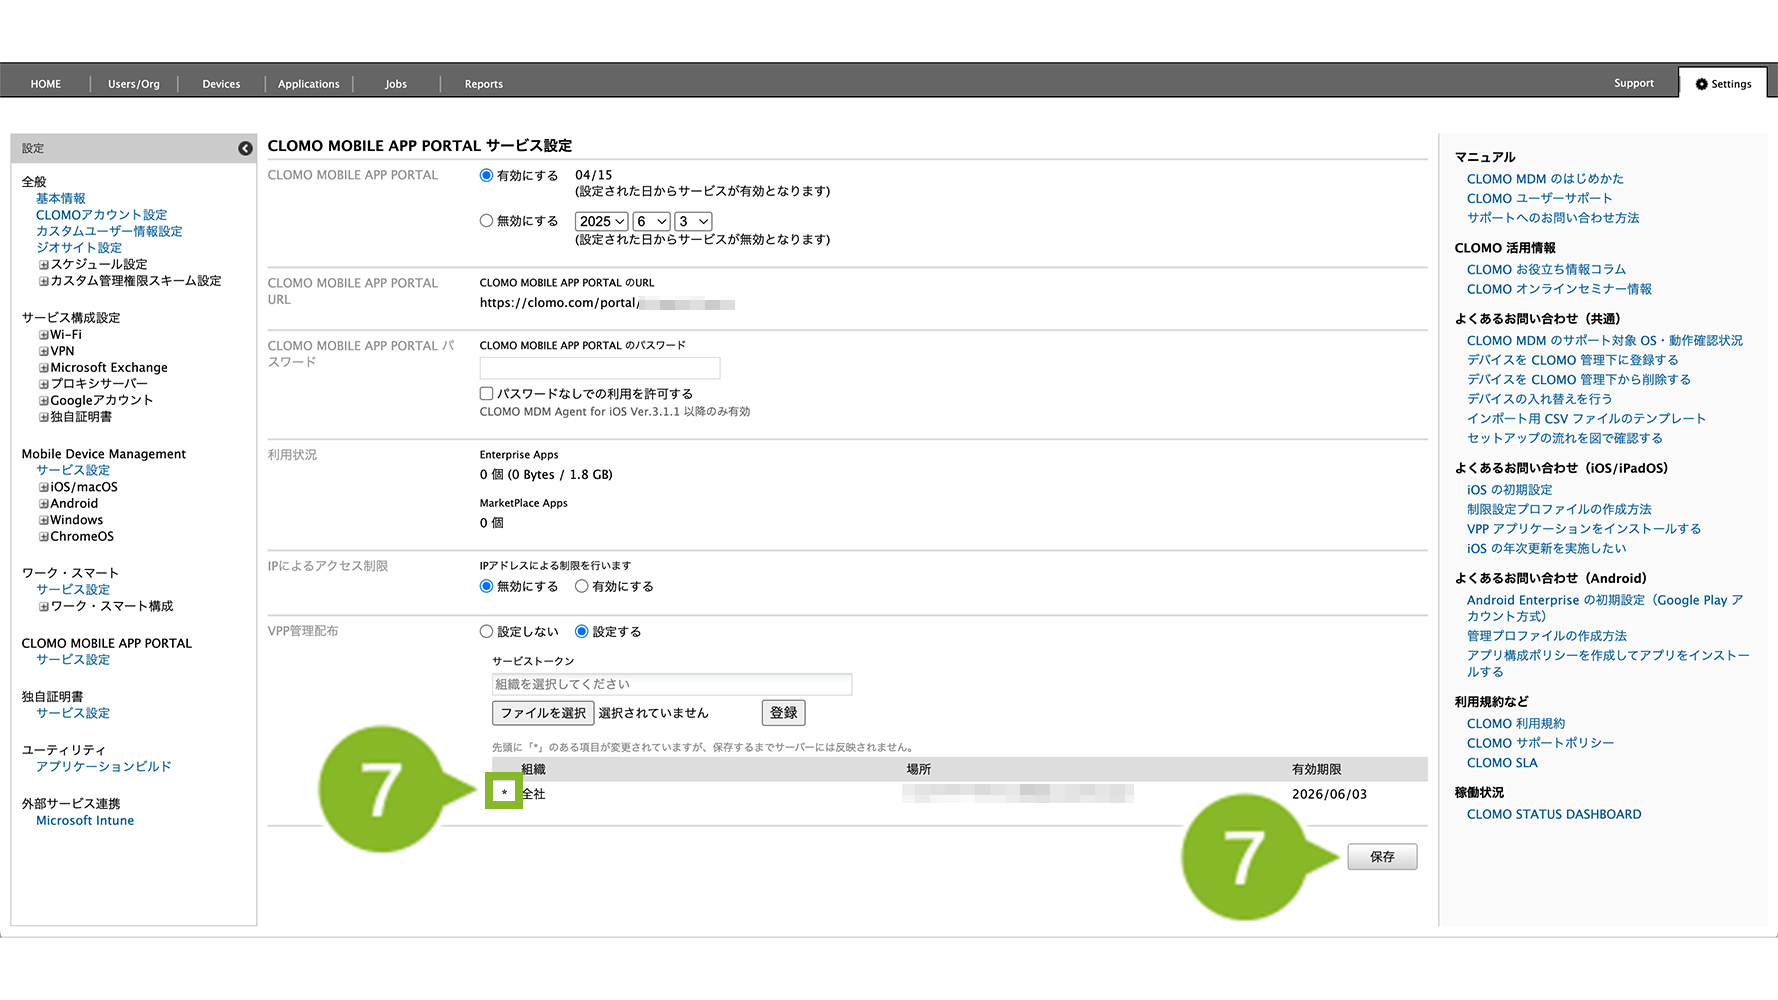Open Applications menu

[309, 84]
